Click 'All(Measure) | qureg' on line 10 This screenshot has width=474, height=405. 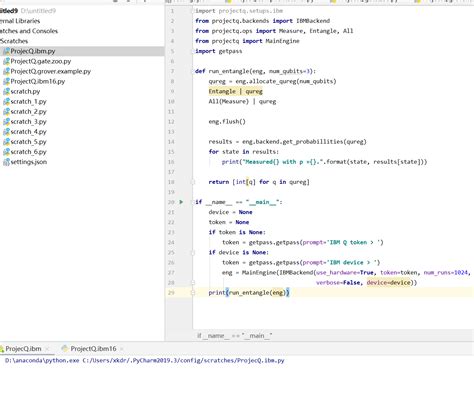coord(242,101)
